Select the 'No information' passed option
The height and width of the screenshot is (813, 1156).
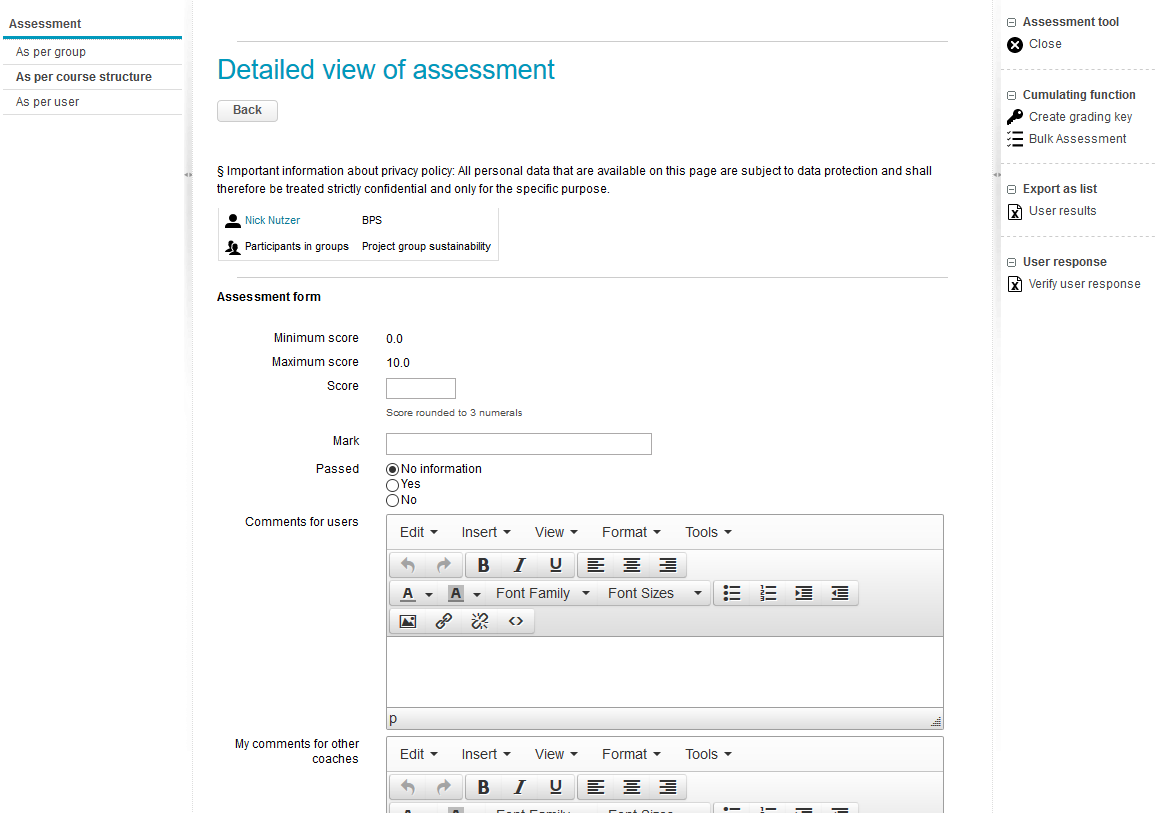point(393,469)
